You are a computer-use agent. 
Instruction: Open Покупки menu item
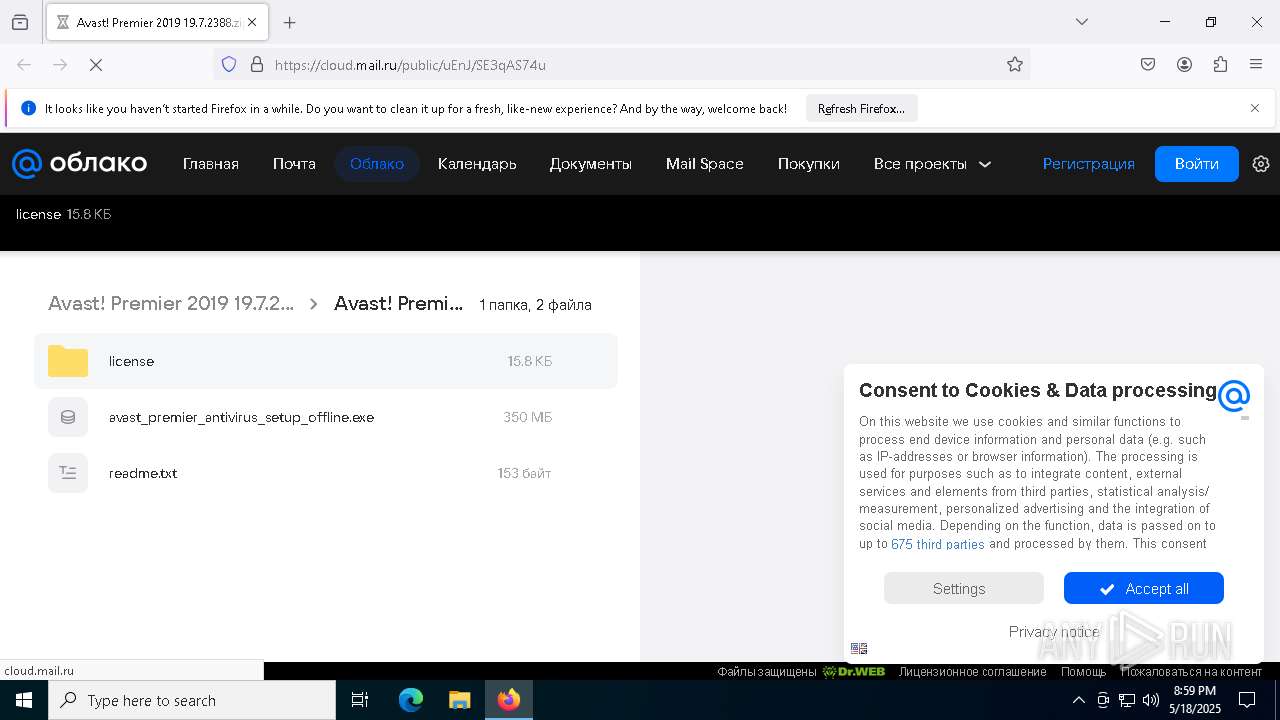pos(809,164)
